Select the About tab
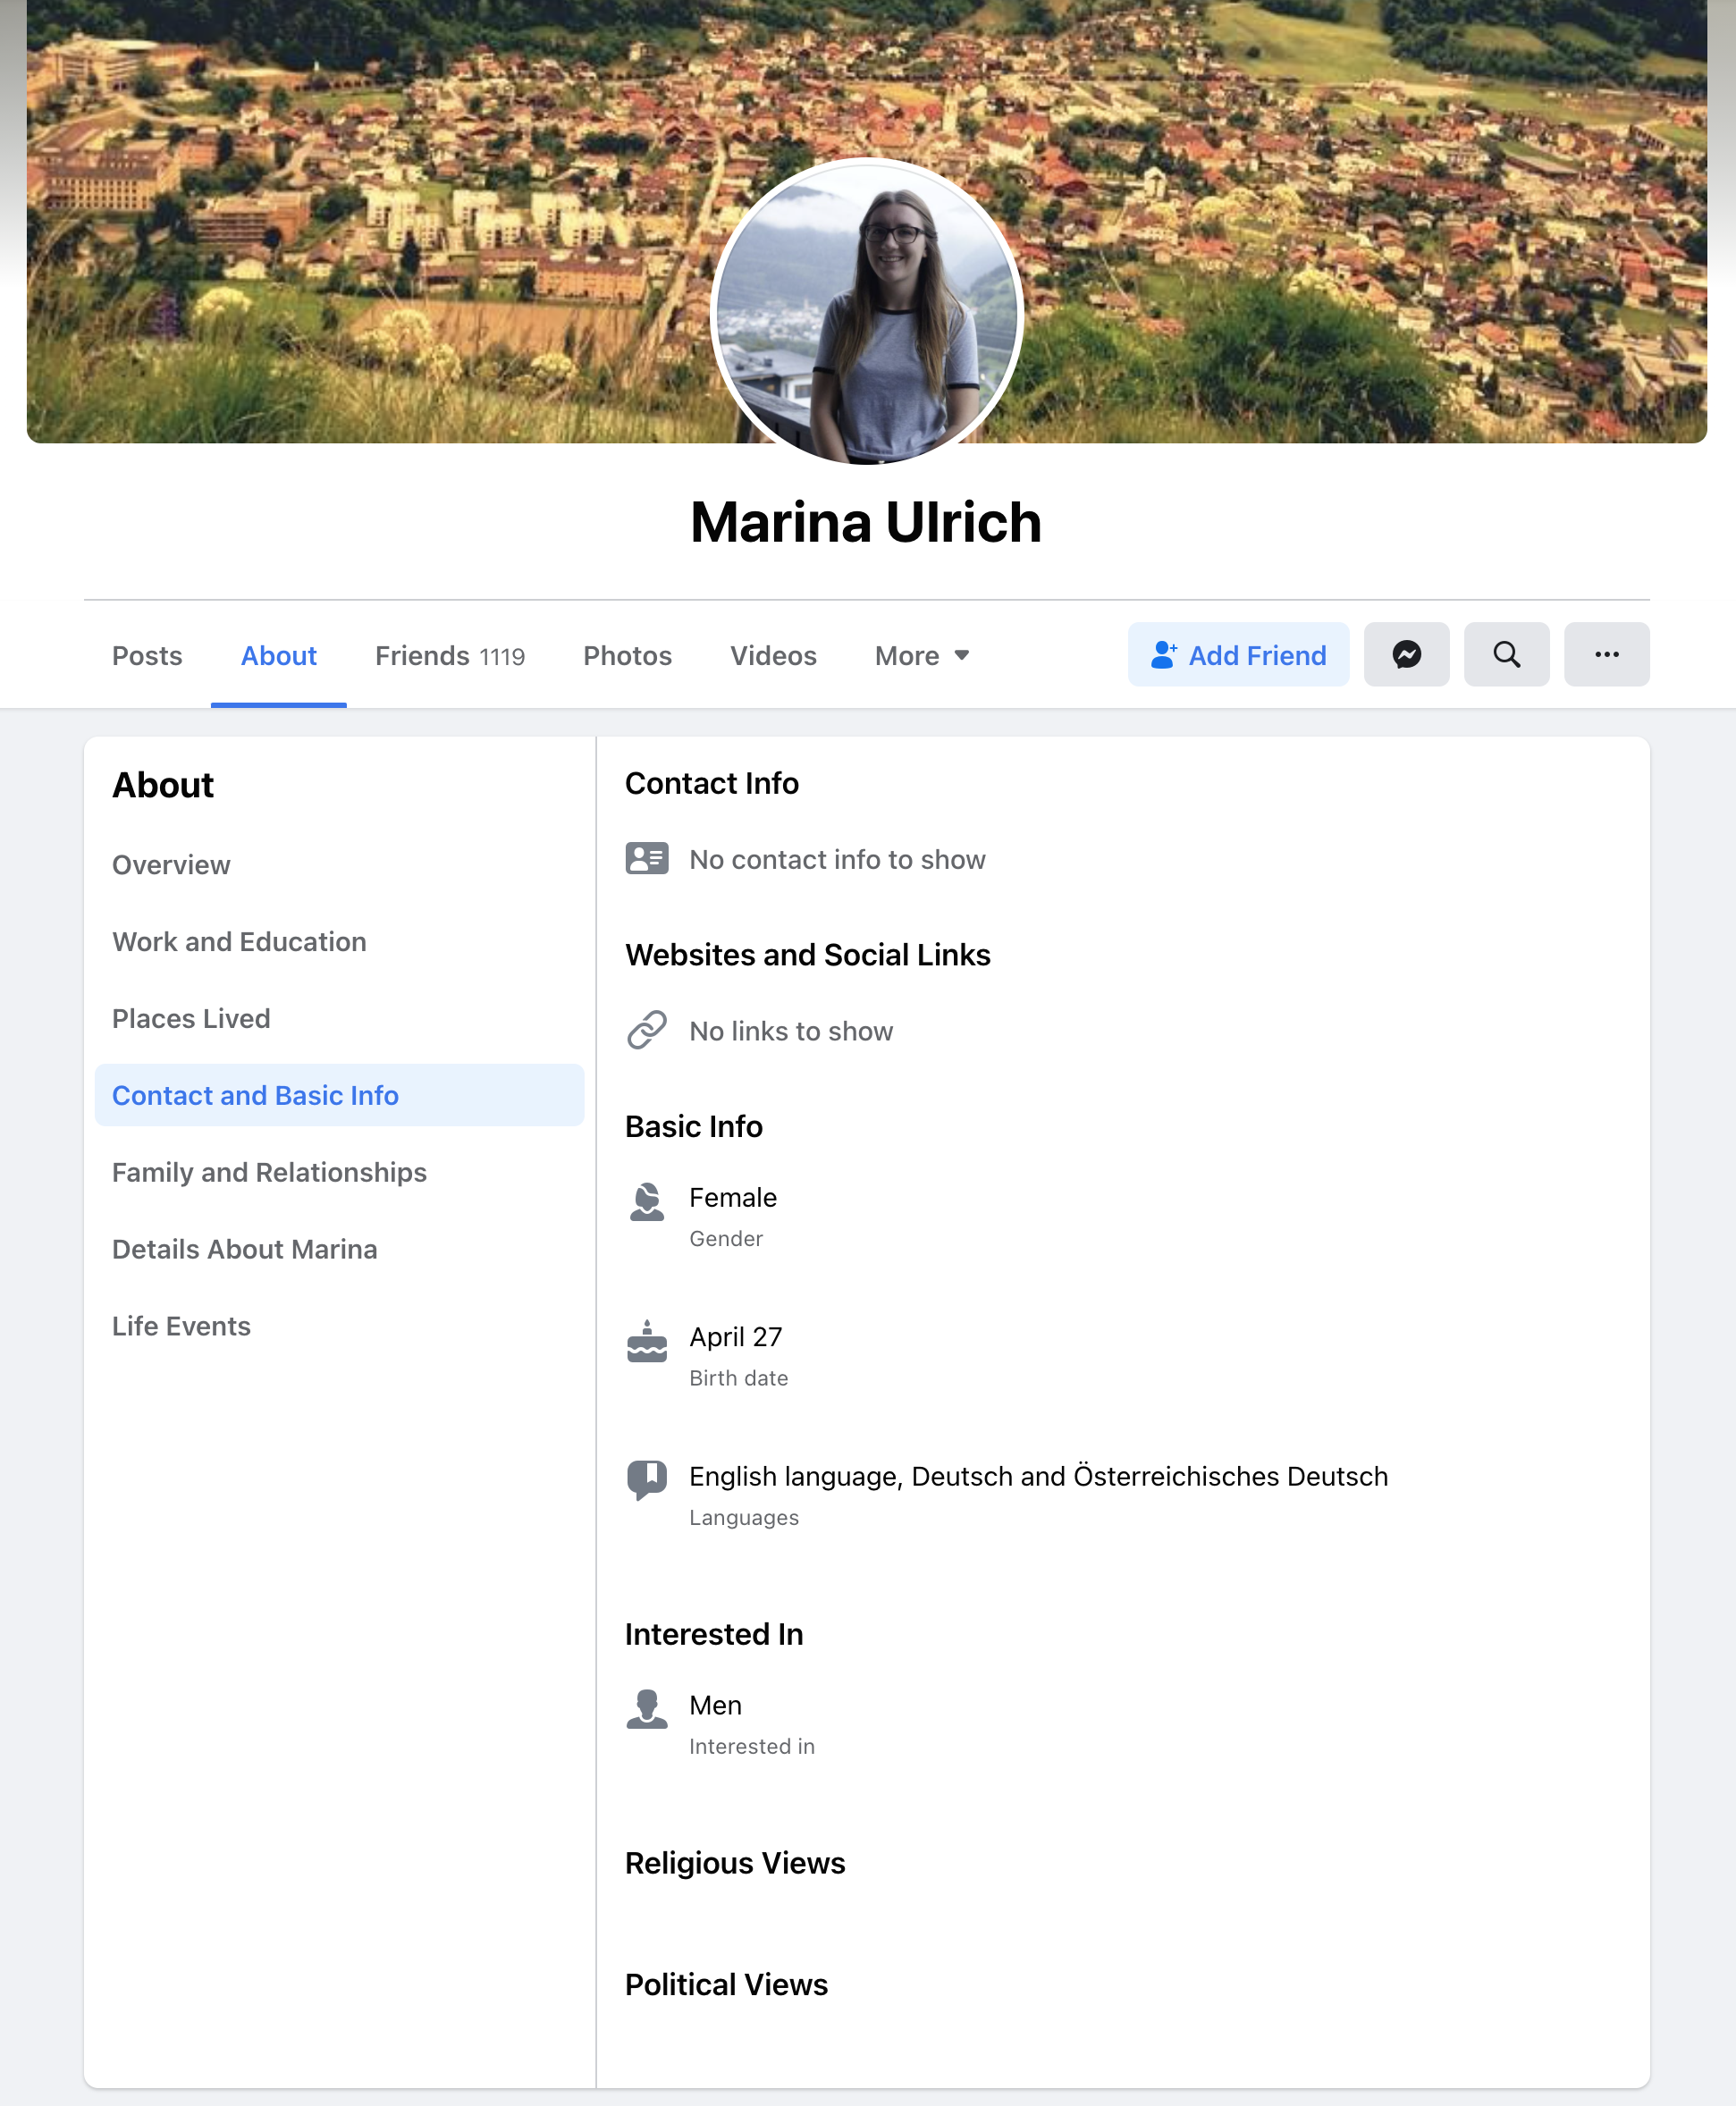1736x2106 pixels. coord(278,655)
